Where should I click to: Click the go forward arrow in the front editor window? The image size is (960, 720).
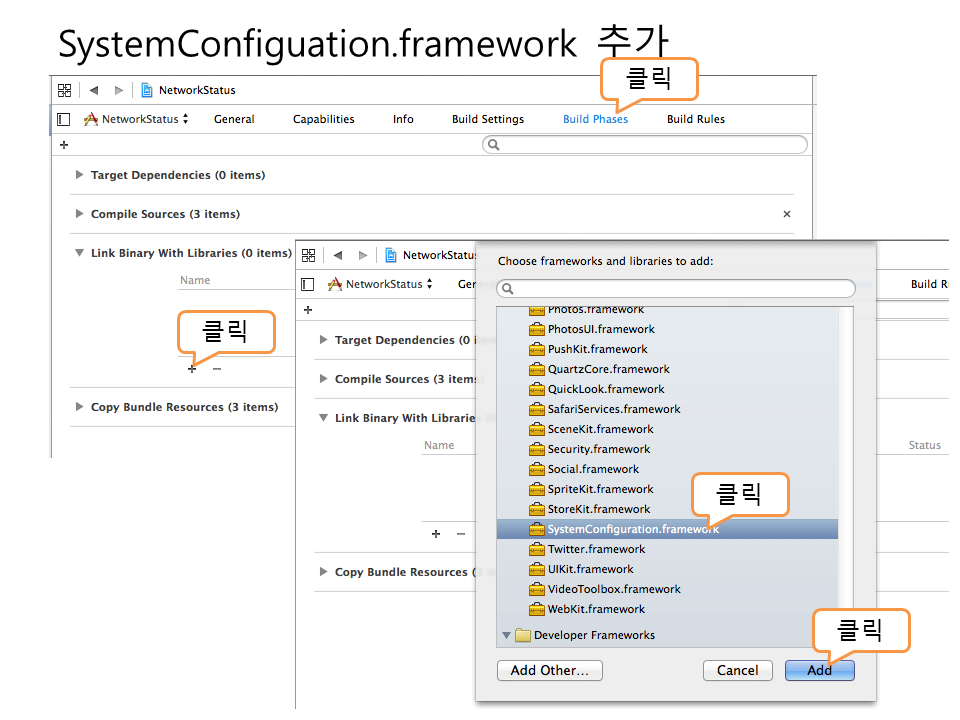pos(362,255)
